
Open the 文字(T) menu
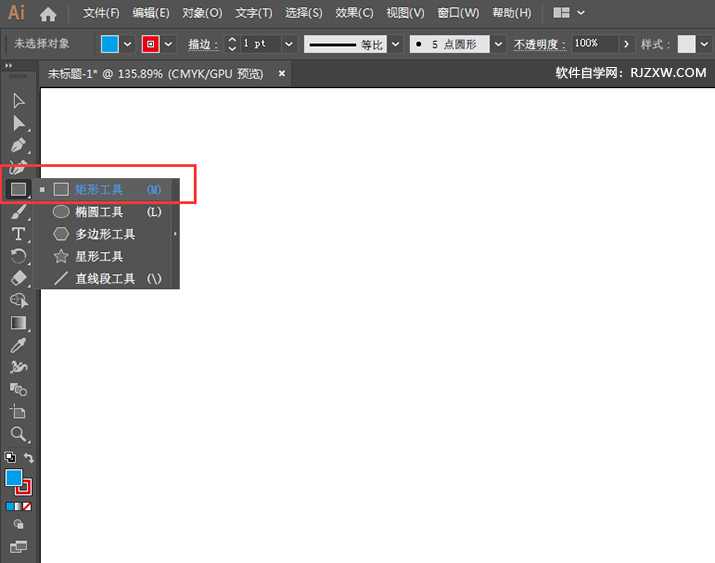(254, 13)
